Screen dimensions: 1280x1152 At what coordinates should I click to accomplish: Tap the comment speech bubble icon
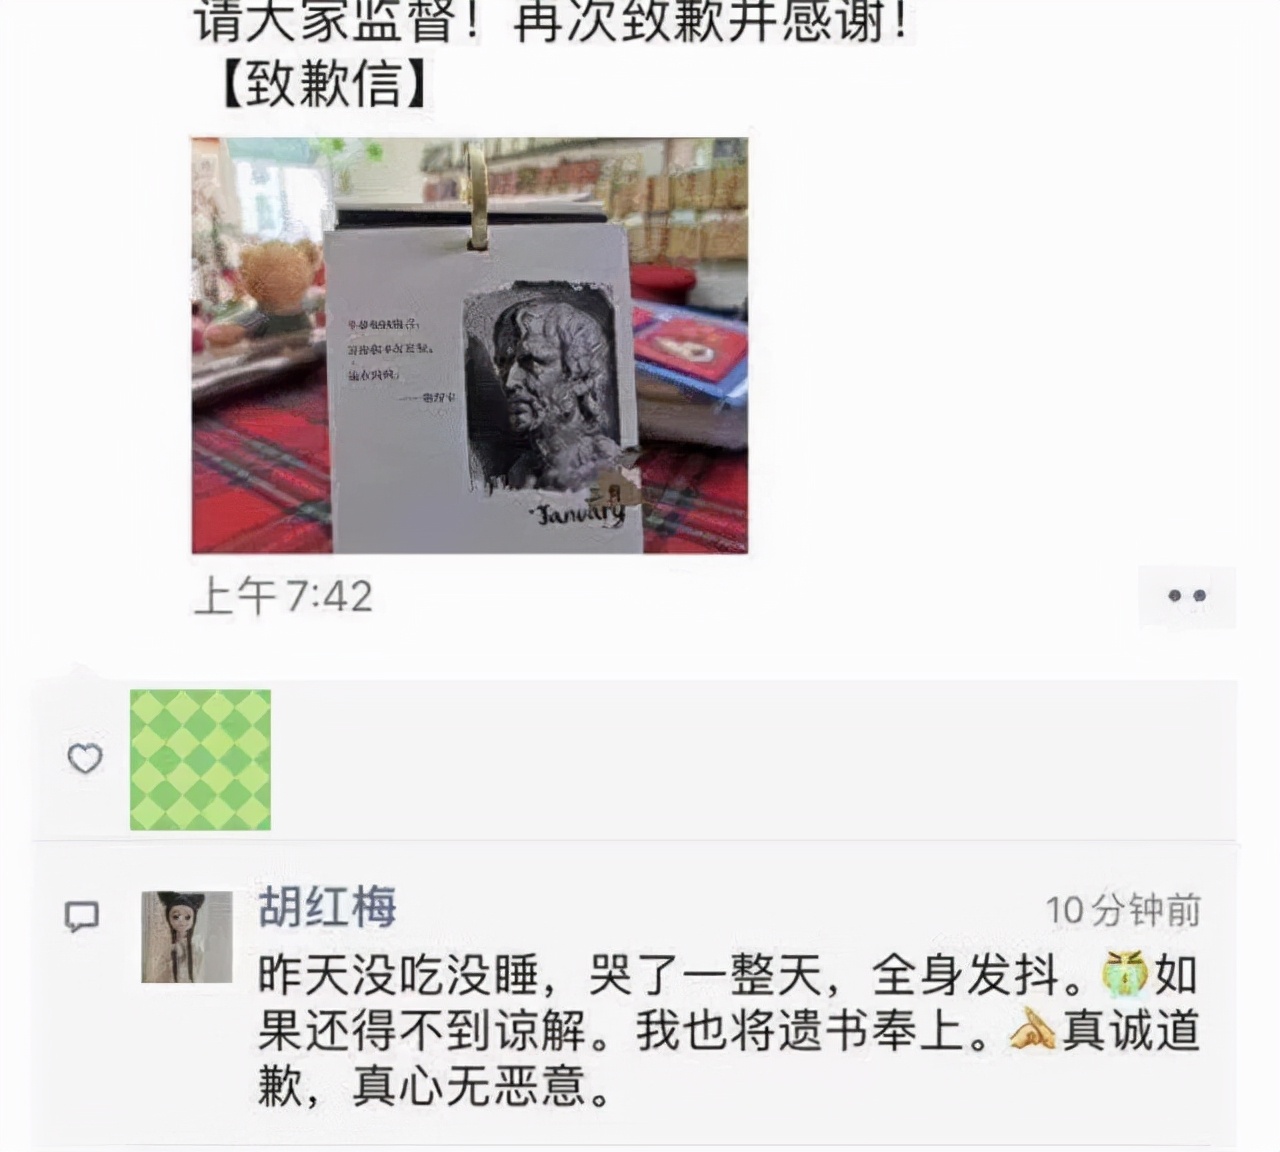pos(82,916)
